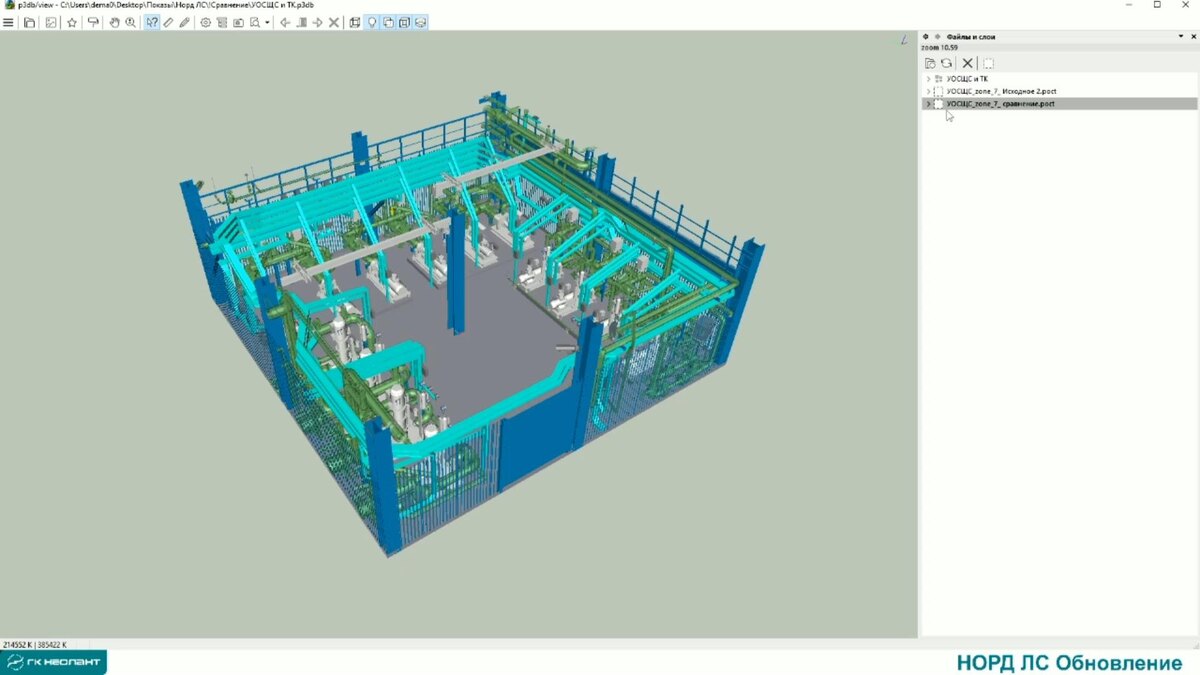Open settings via the gear icon

(x=206, y=22)
